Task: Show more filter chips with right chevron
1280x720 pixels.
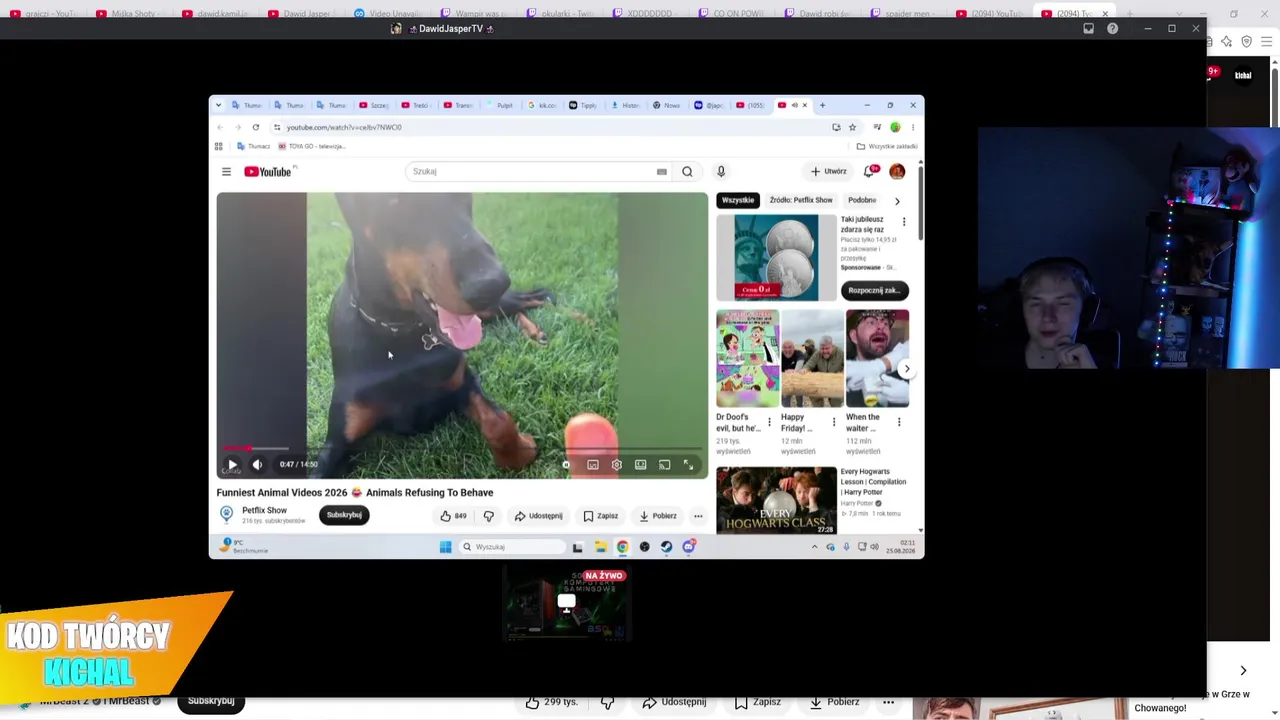Action: (x=897, y=201)
